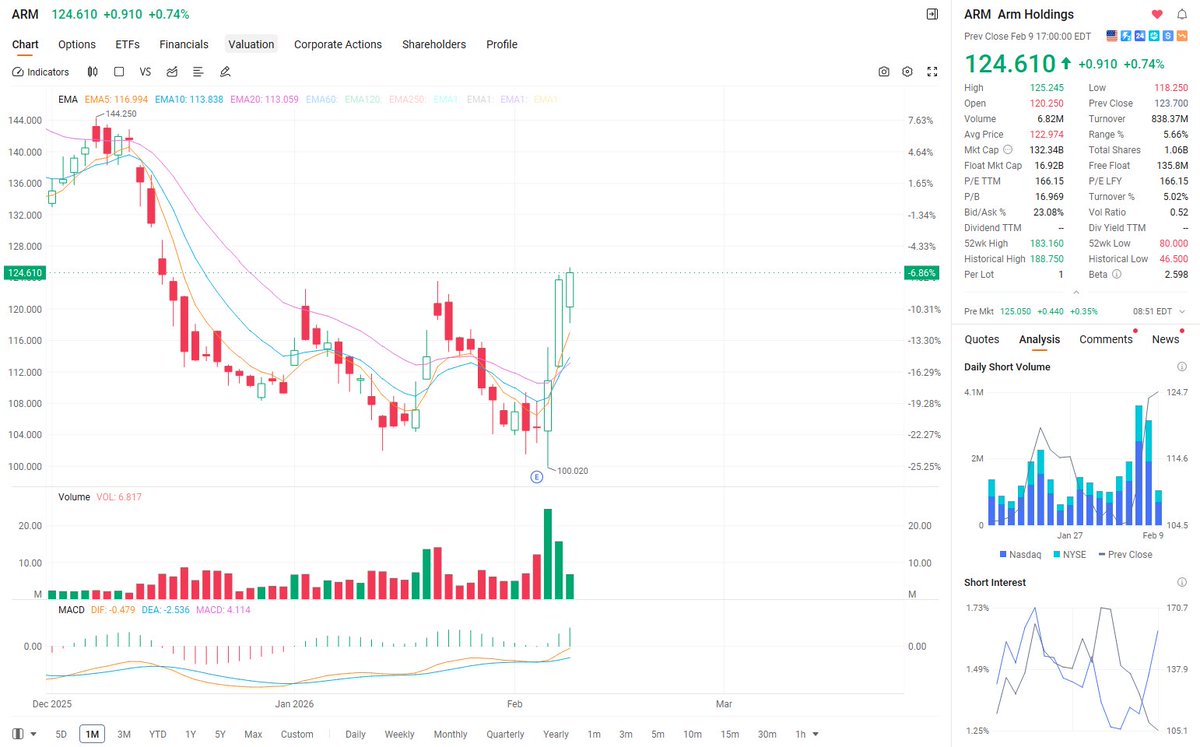This screenshot has width=1200, height=747.
Task: Open the VS compare tool
Action: pos(145,72)
